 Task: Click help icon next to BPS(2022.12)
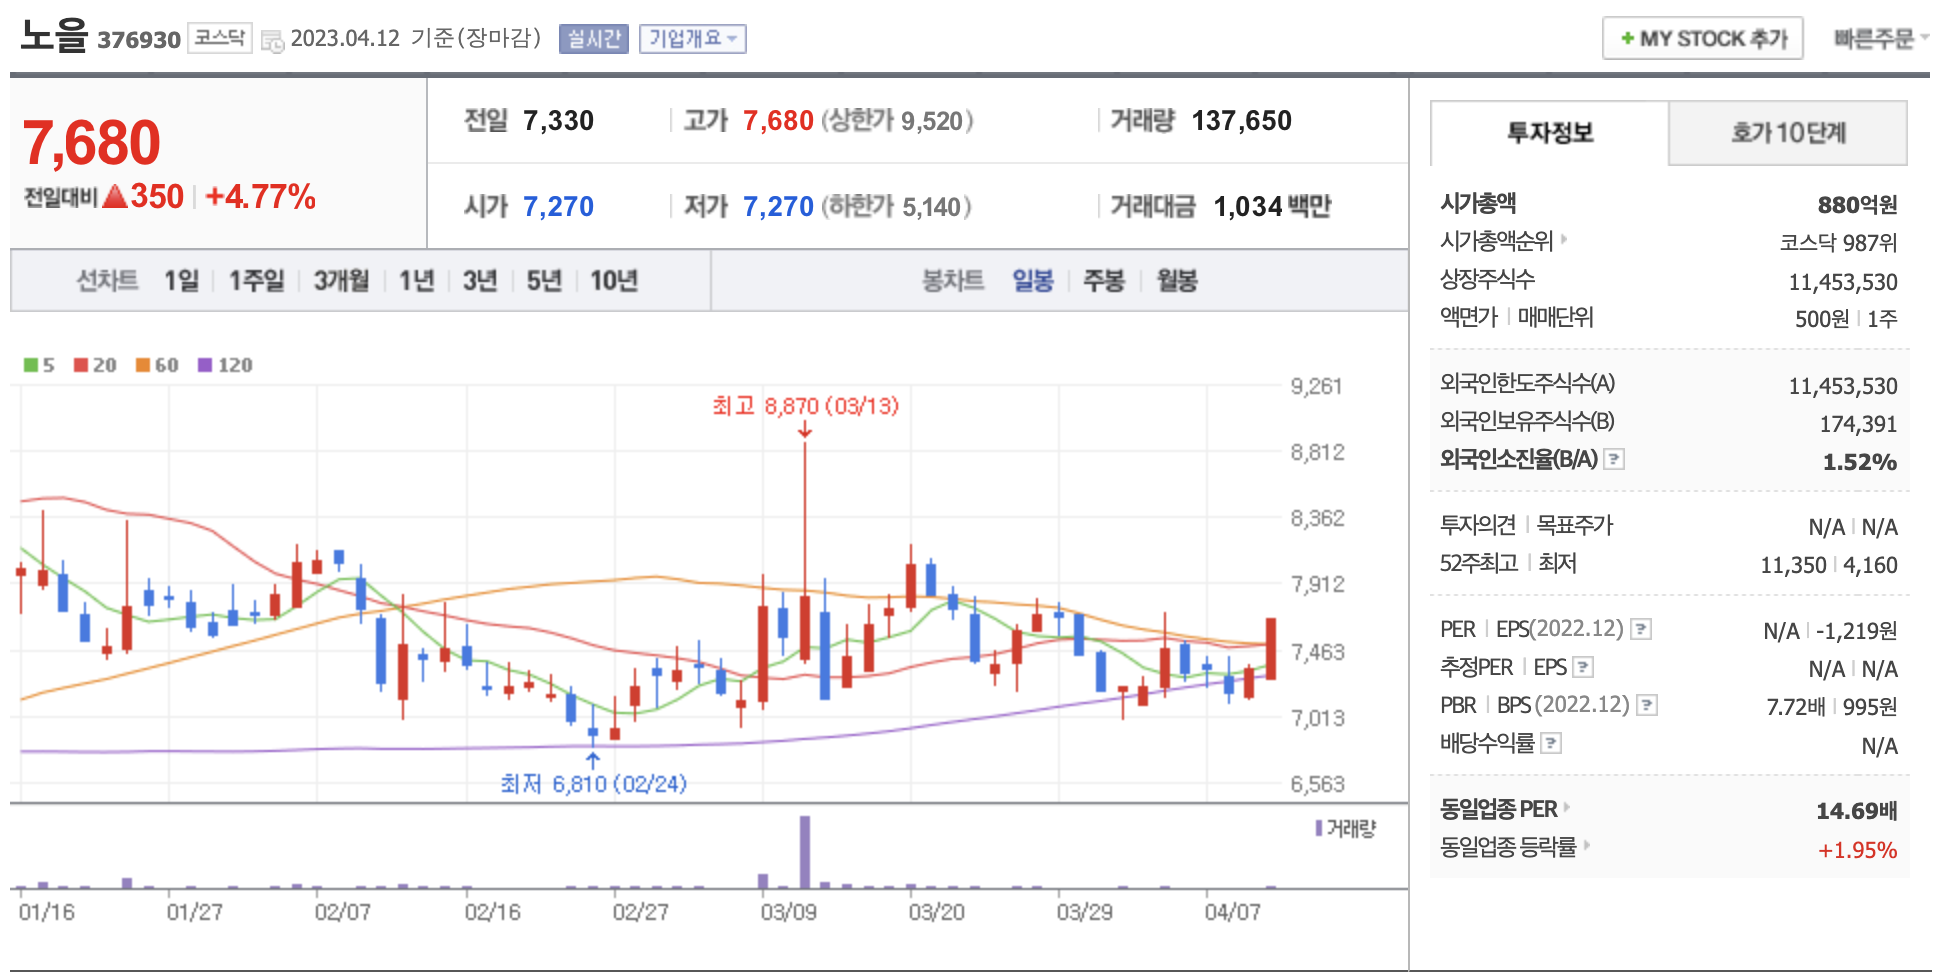pyautogui.click(x=1647, y=705)
